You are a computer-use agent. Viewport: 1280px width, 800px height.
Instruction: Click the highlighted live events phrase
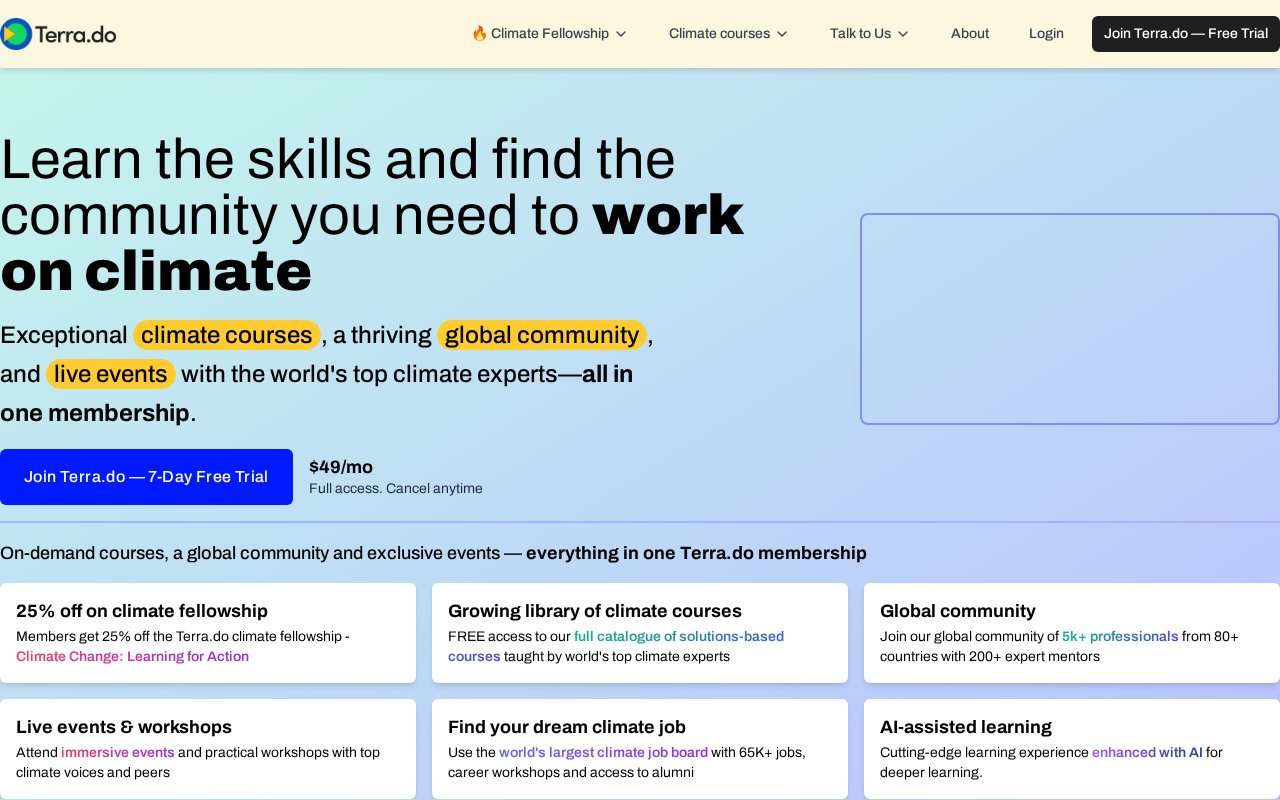click(111, 374)
